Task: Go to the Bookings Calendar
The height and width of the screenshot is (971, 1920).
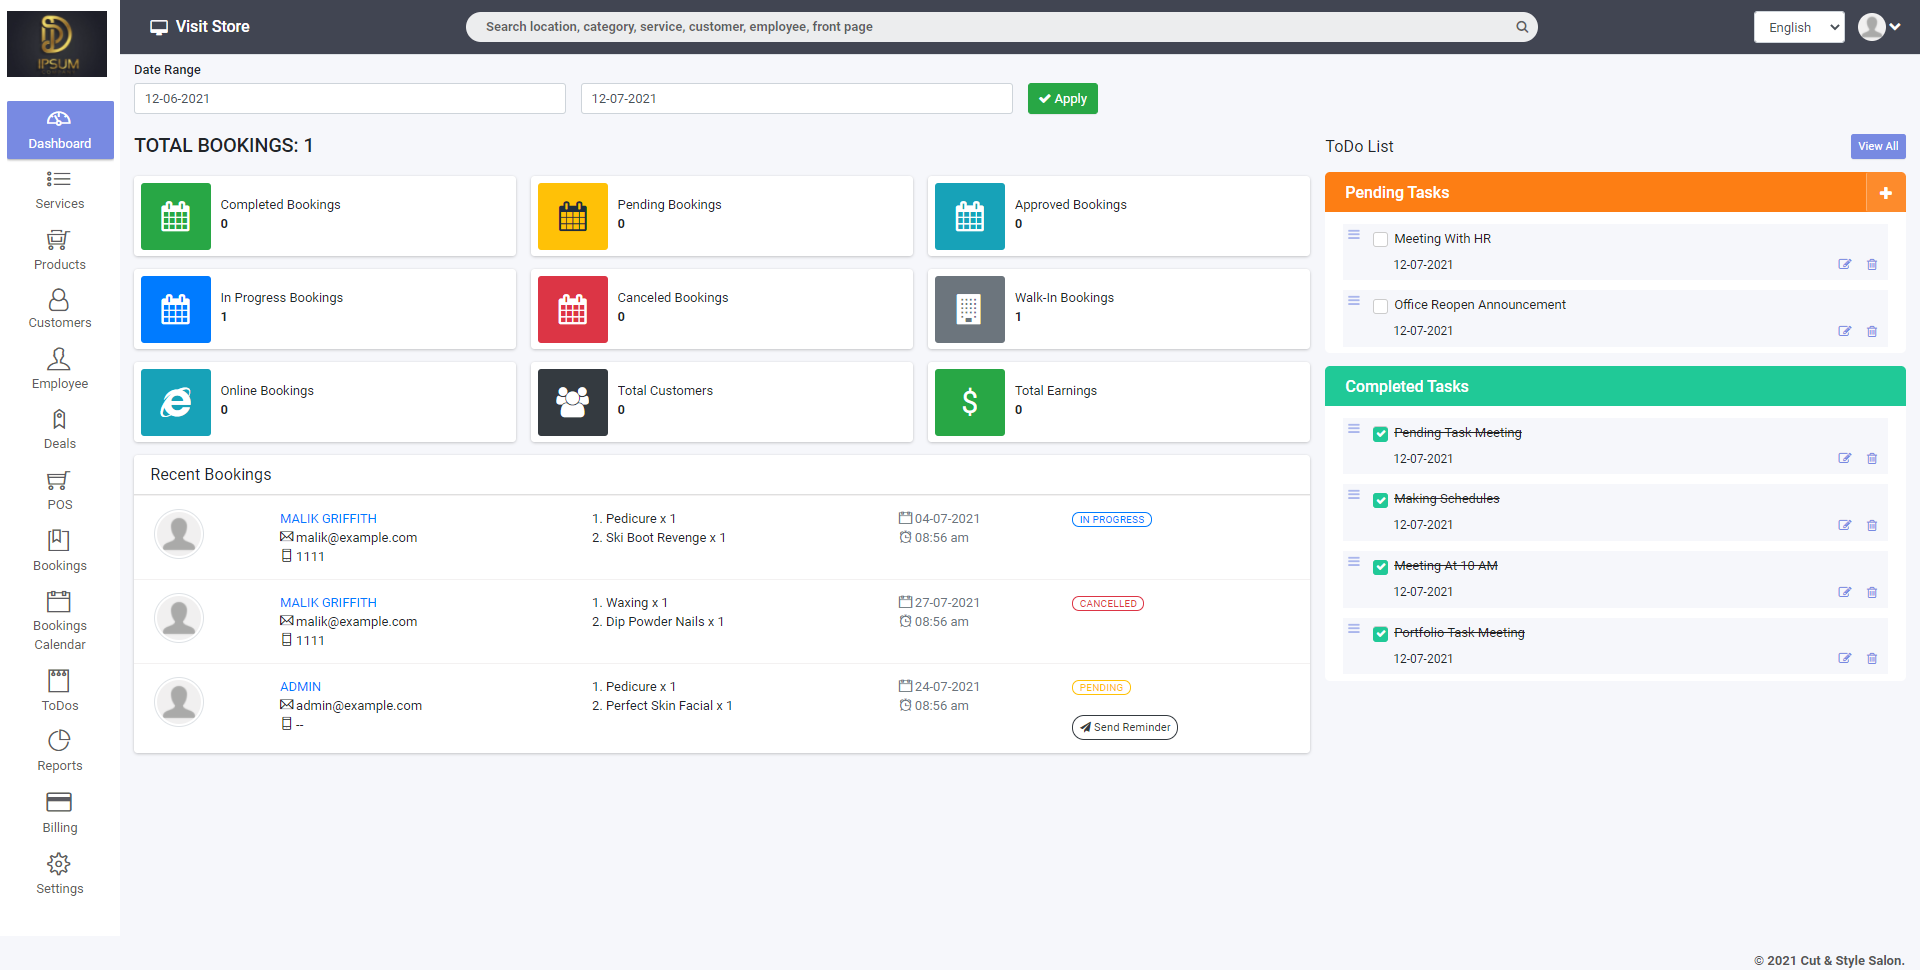Action: pos(59,618)
